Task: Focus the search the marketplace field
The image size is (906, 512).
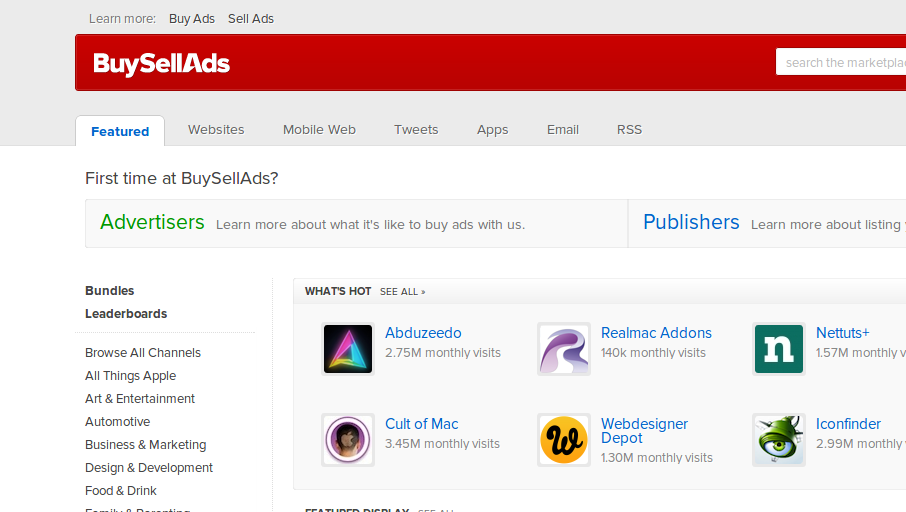Action: point(841,62)
